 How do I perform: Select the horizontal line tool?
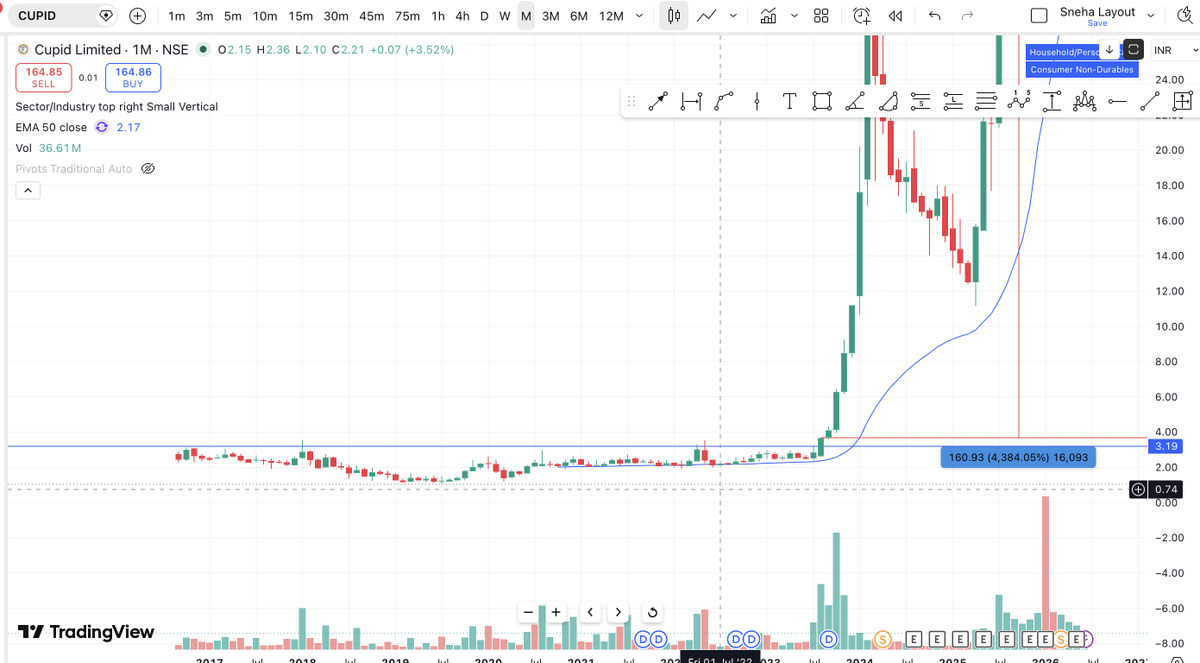(x=1117, y=101)
